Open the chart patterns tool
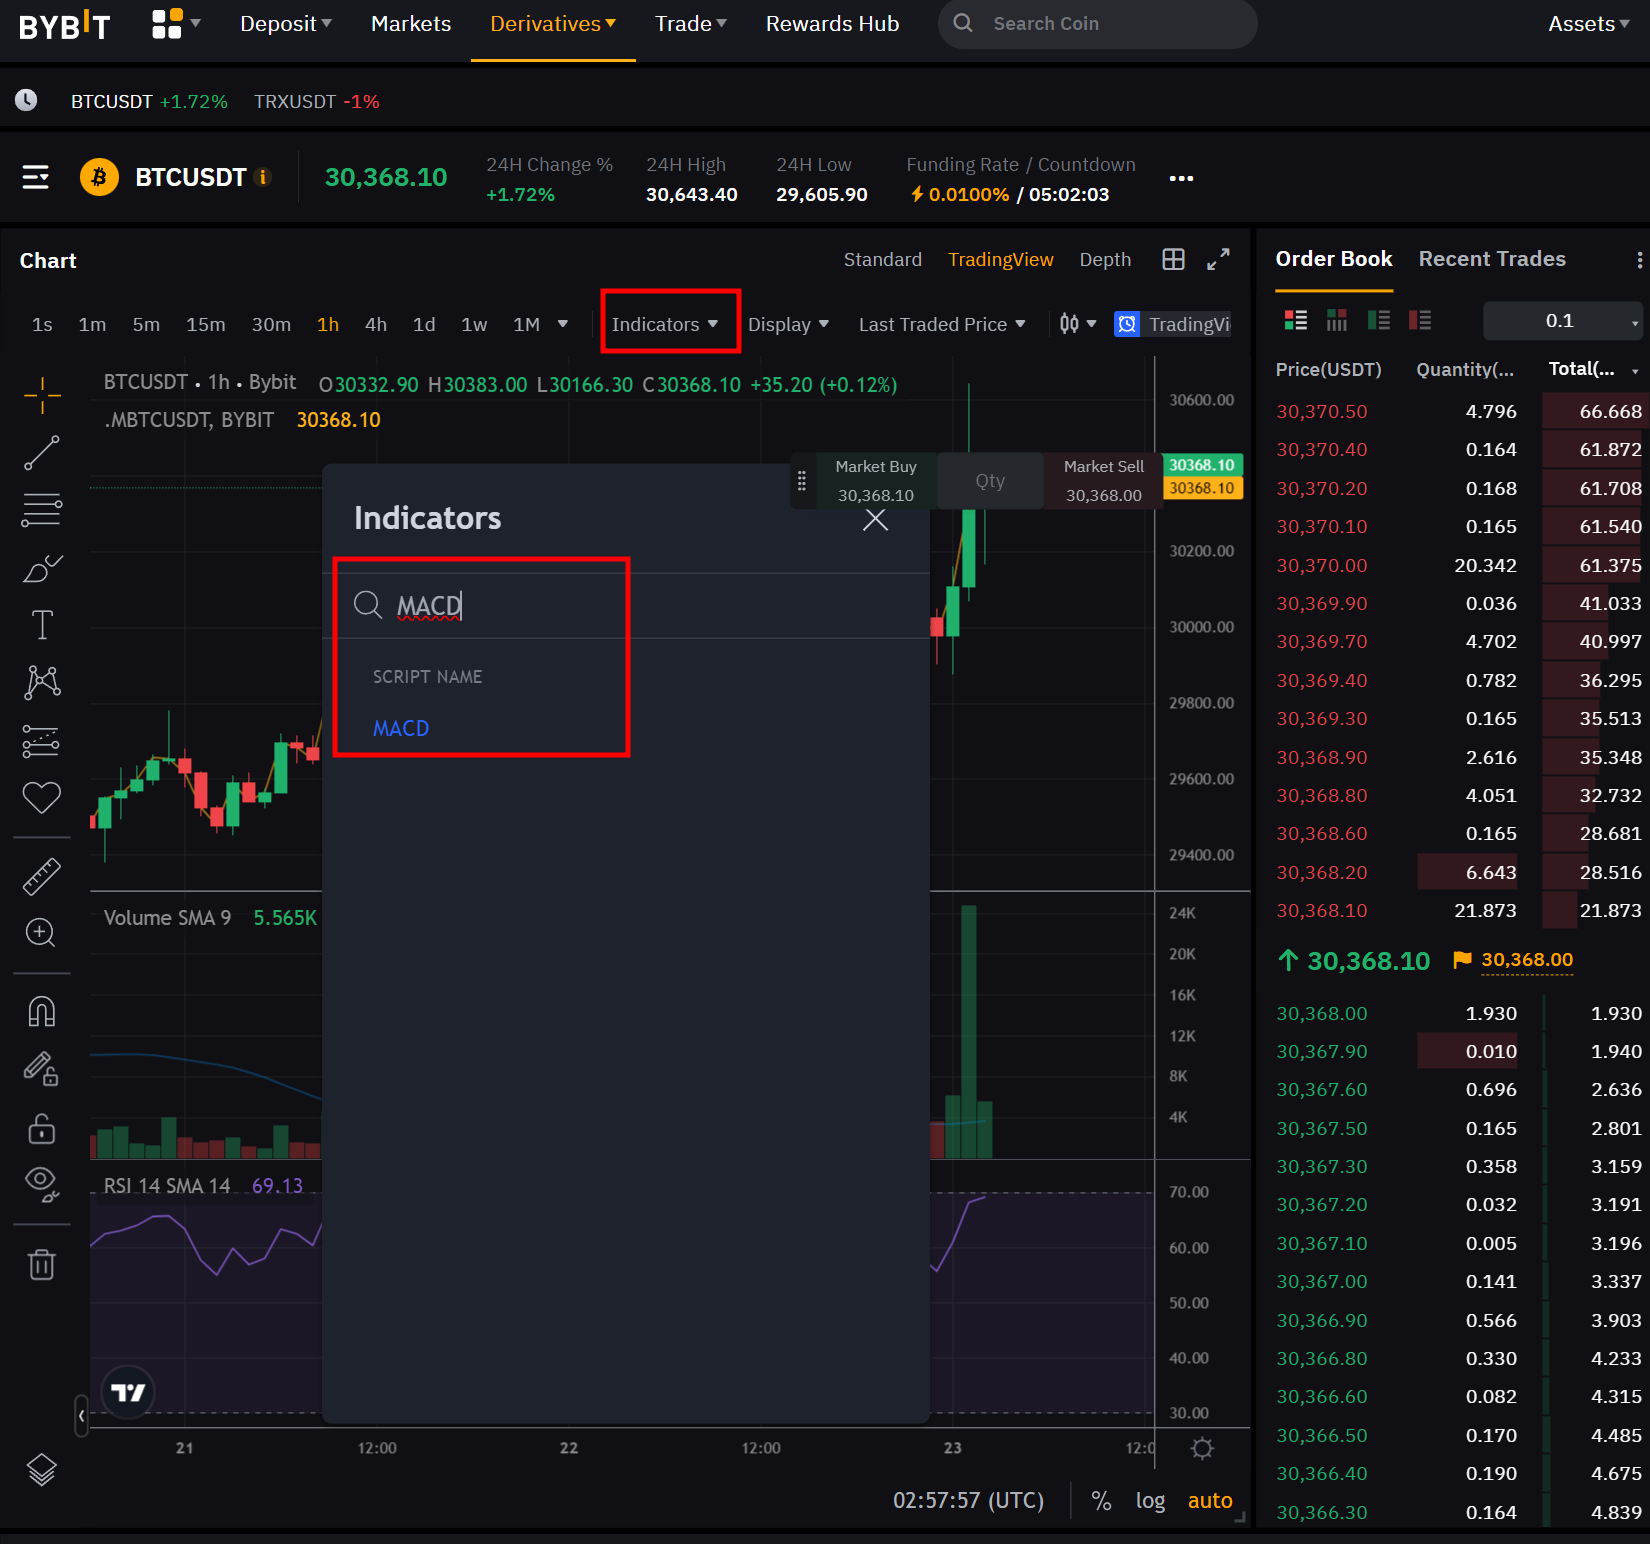This screenshot has width=1650, height=1544. (42, 683)
